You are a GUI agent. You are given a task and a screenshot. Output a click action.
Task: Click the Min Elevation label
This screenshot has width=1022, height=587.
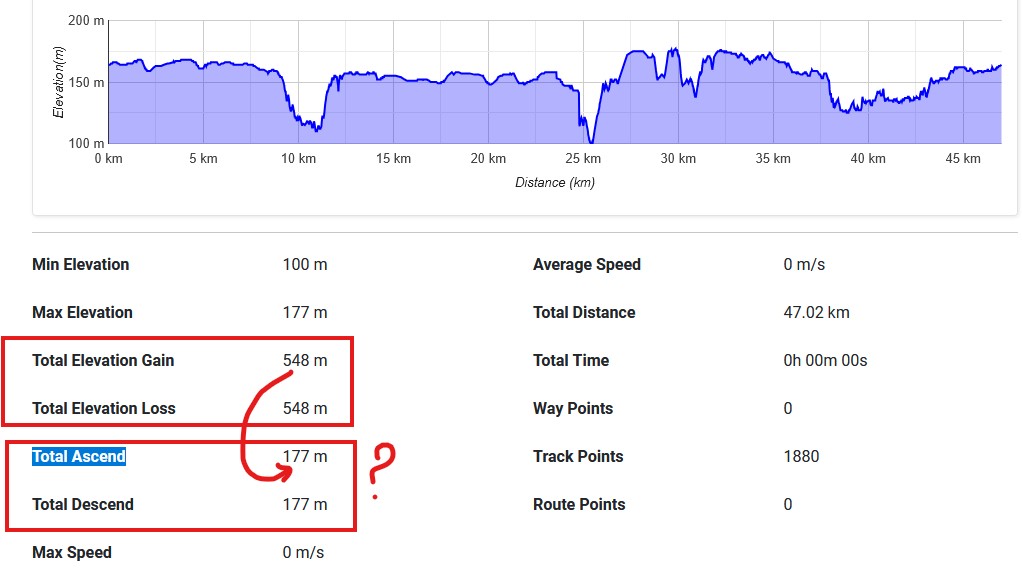[x=81, y=265]
